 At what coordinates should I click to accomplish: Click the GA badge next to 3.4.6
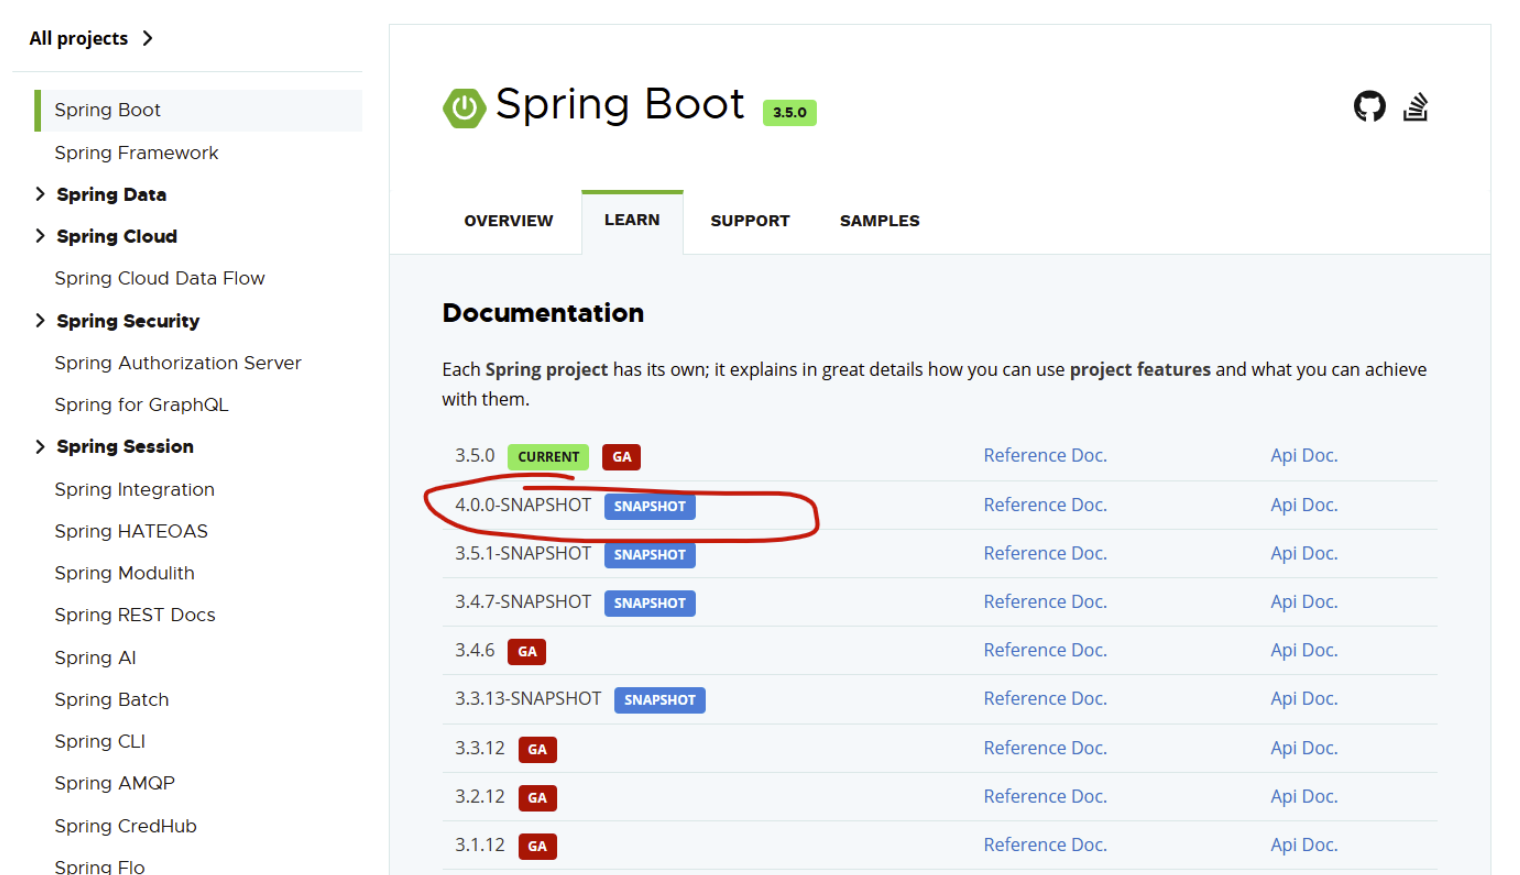pyautogui.click(x=527, y=652)
